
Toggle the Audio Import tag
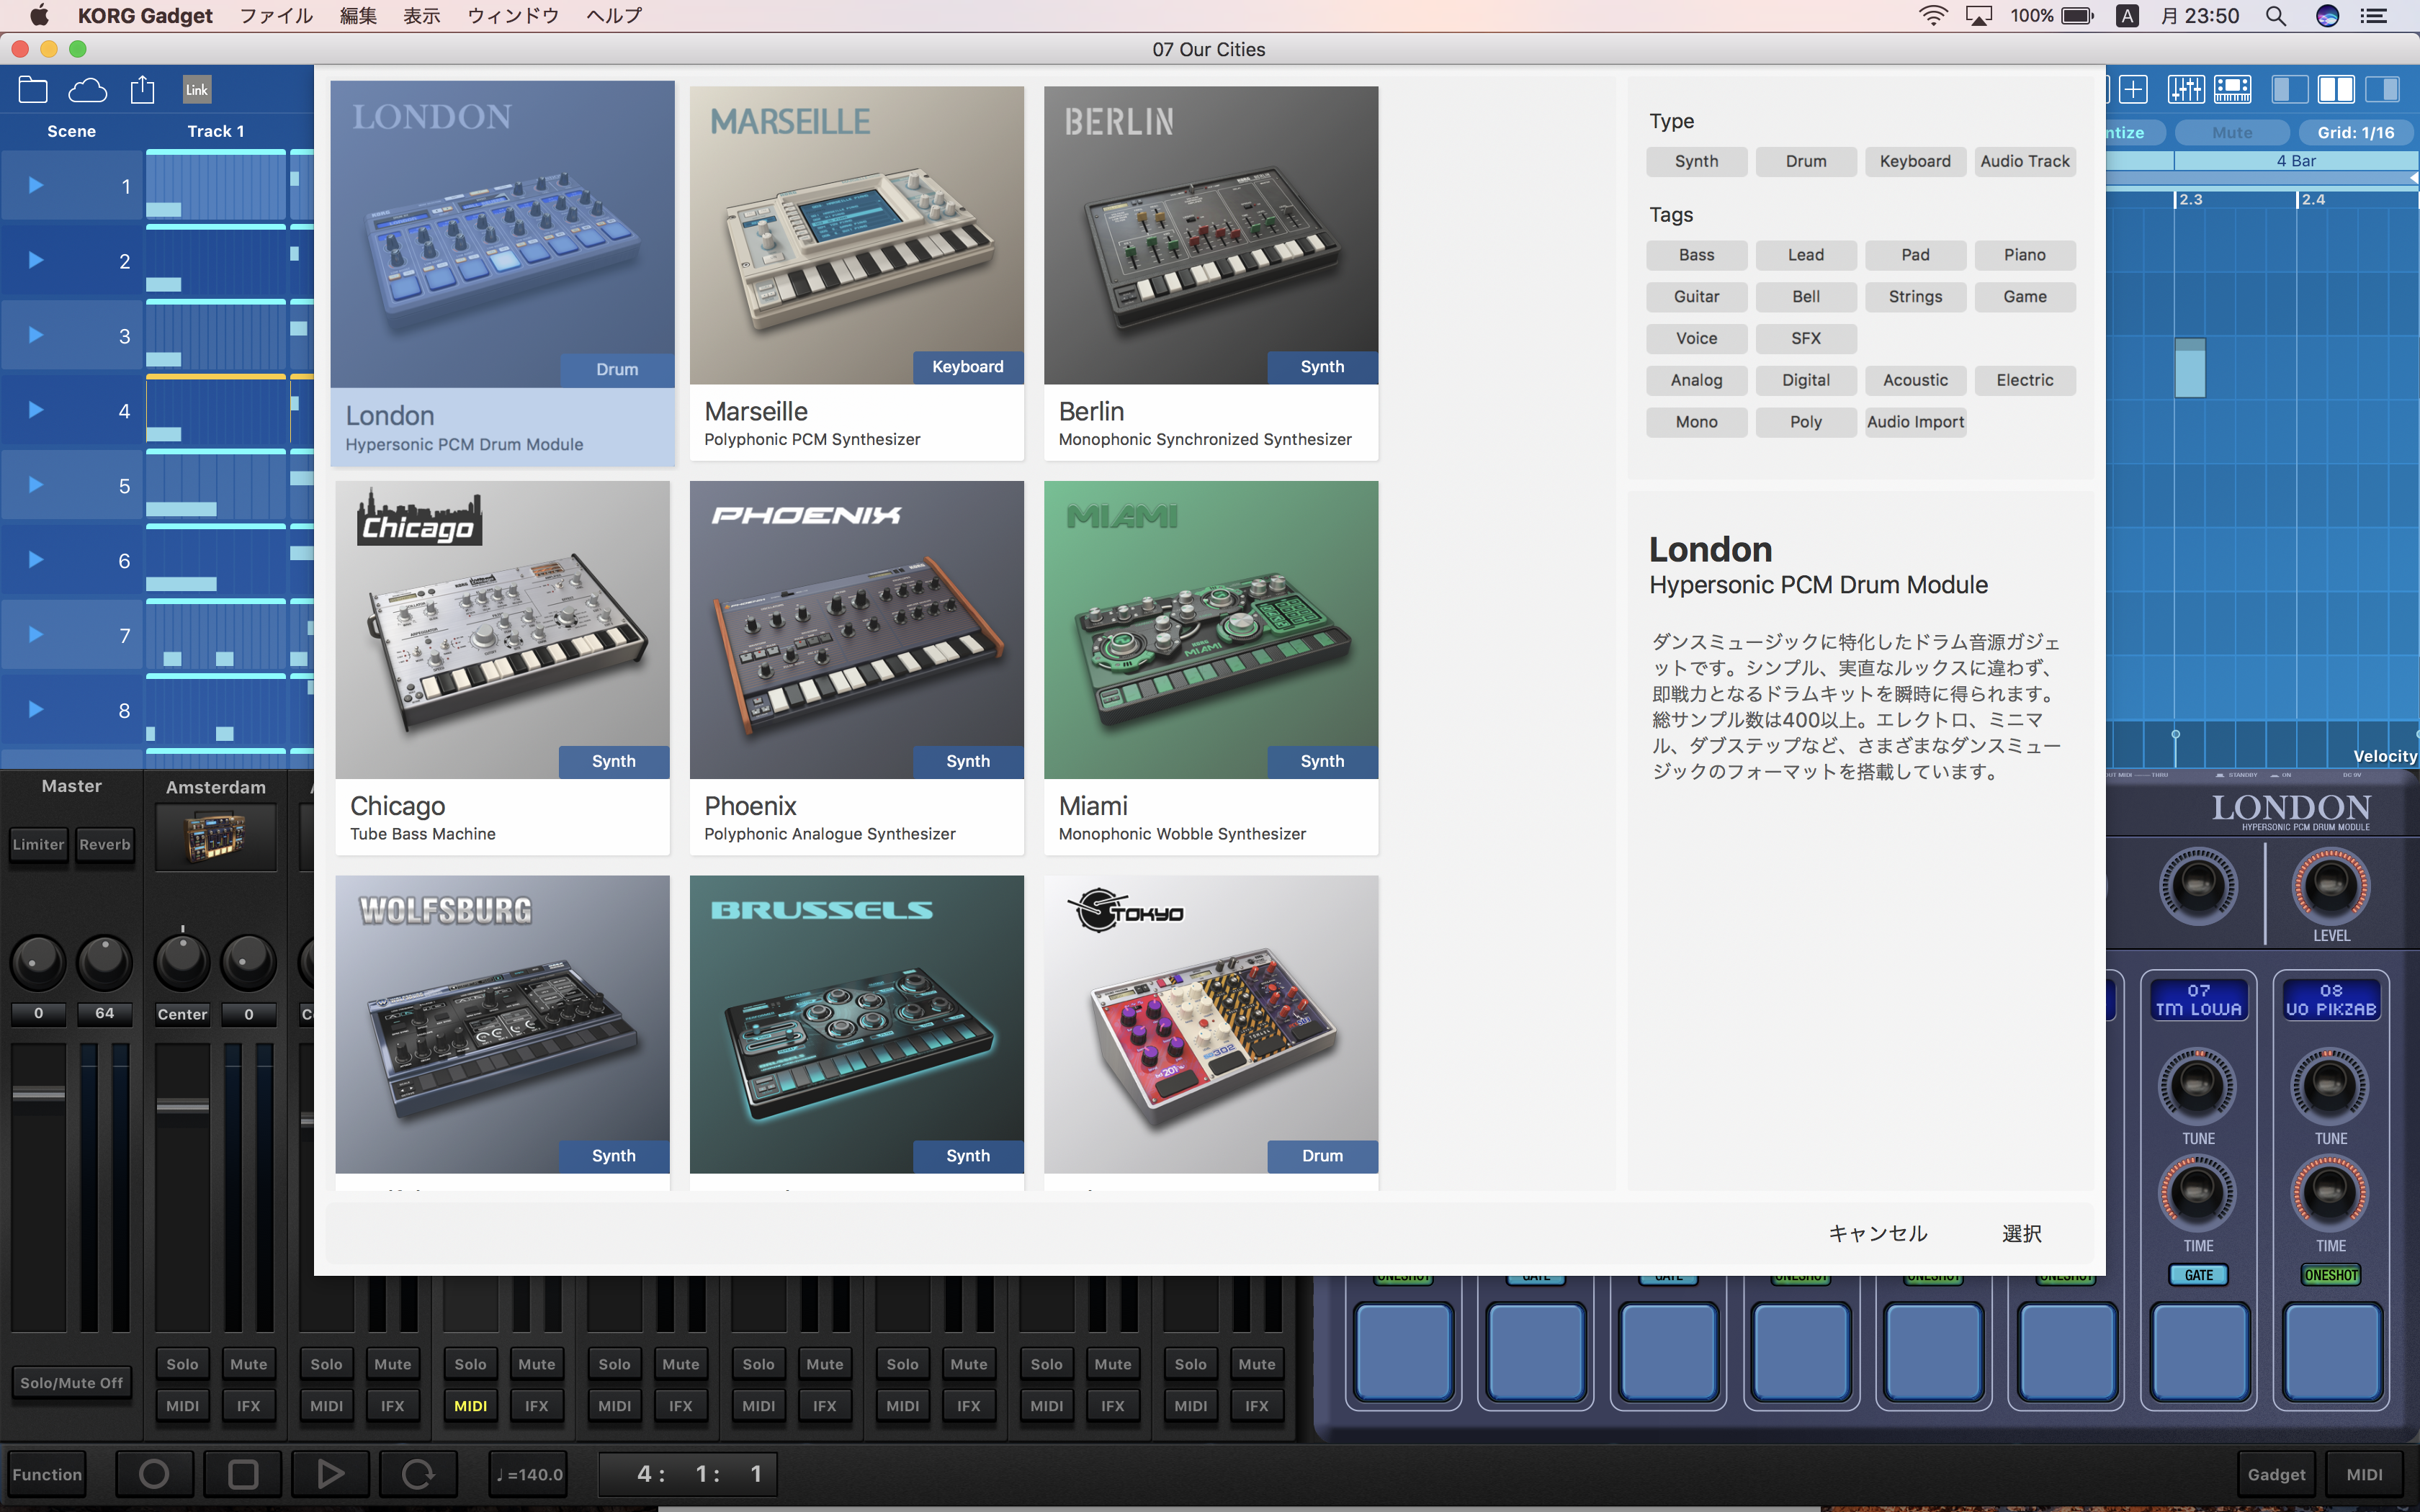[x=1915, y=422]
